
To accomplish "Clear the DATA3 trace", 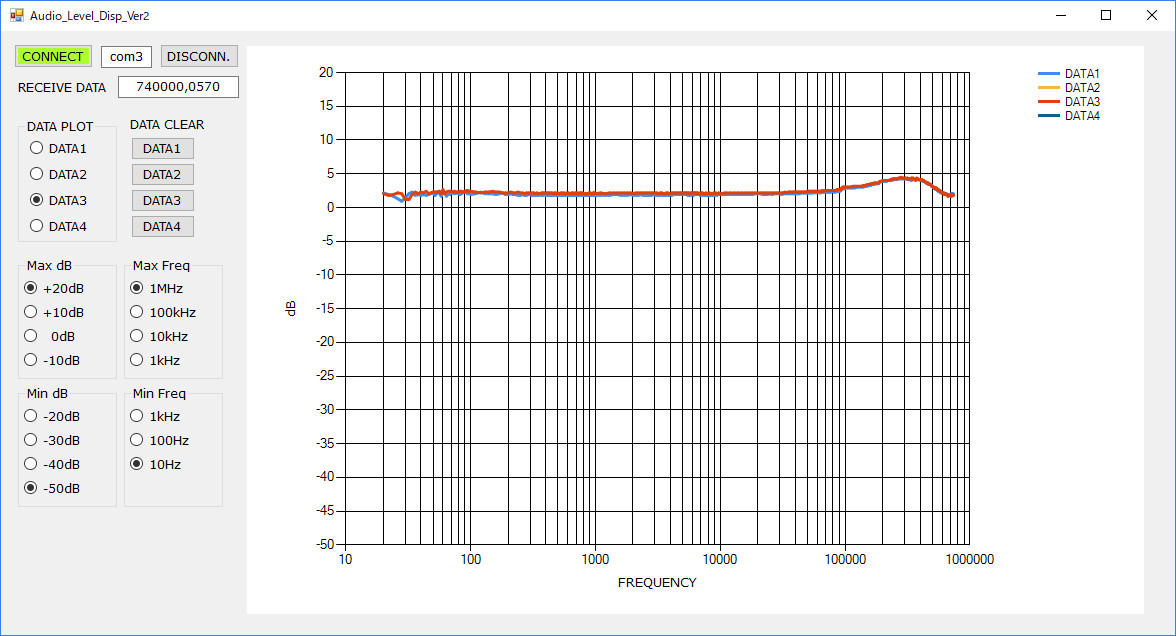I will (162, 200).
